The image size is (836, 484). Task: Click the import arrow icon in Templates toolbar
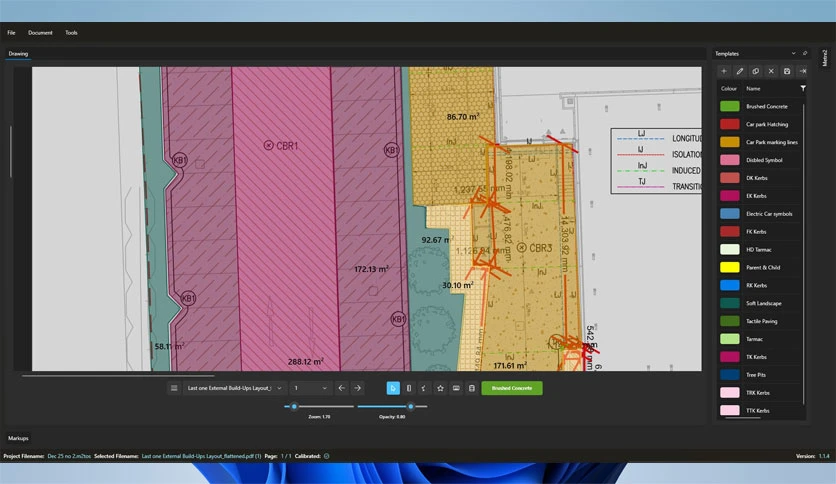coord(802,71)
